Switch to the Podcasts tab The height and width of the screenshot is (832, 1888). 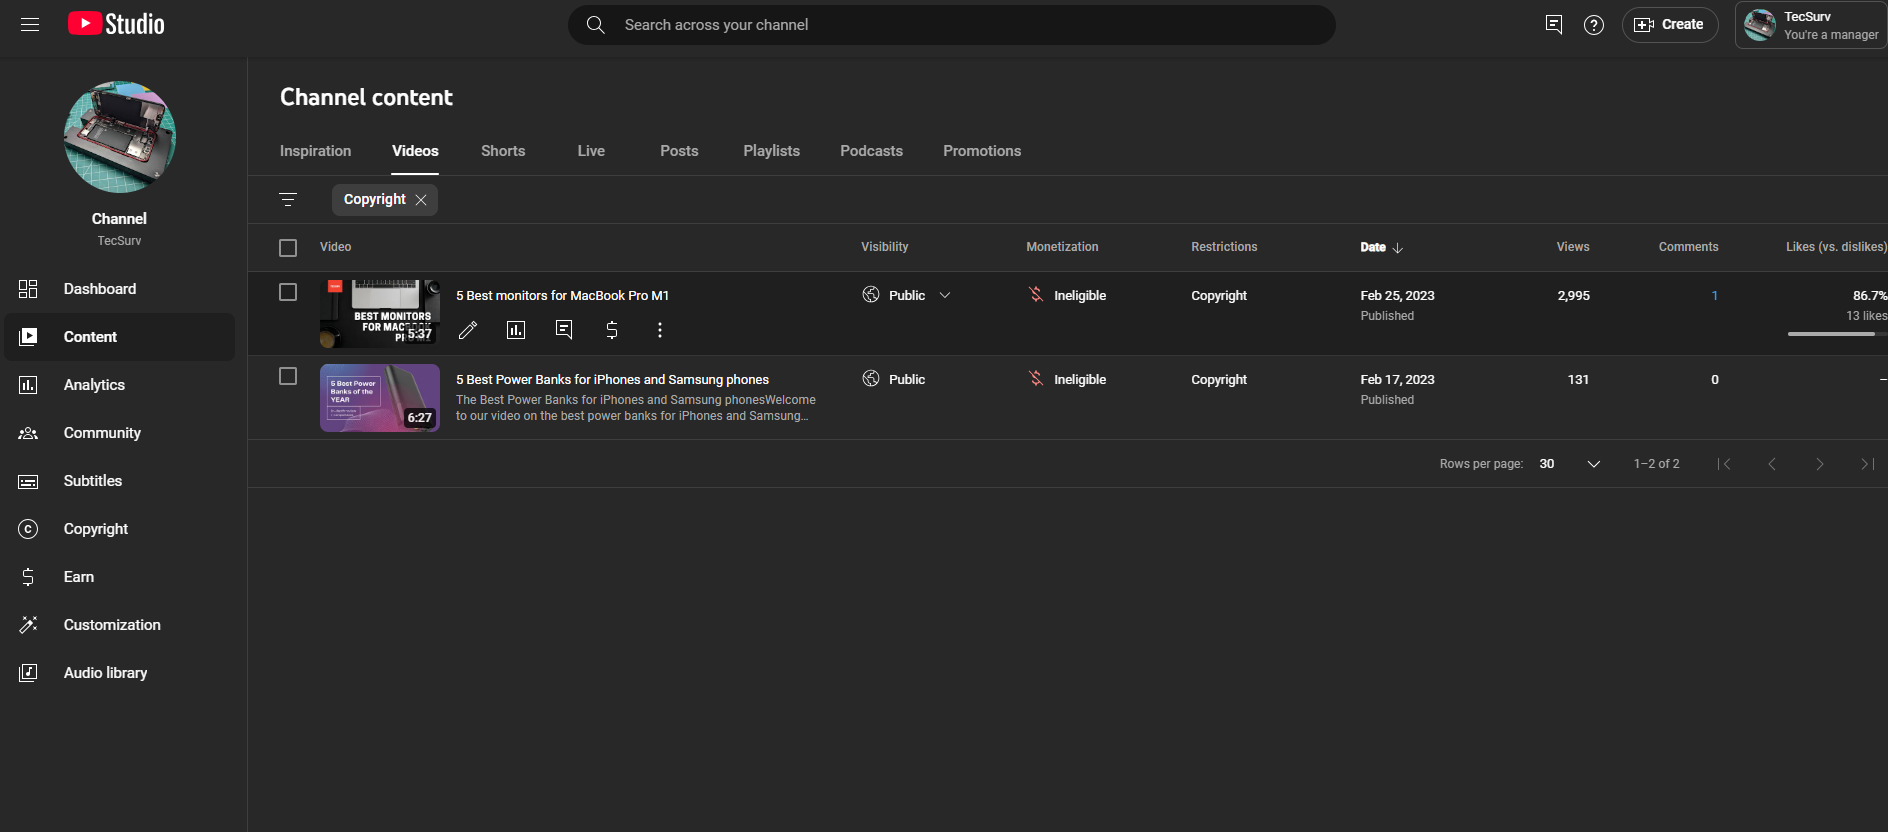tap(871, 151)
